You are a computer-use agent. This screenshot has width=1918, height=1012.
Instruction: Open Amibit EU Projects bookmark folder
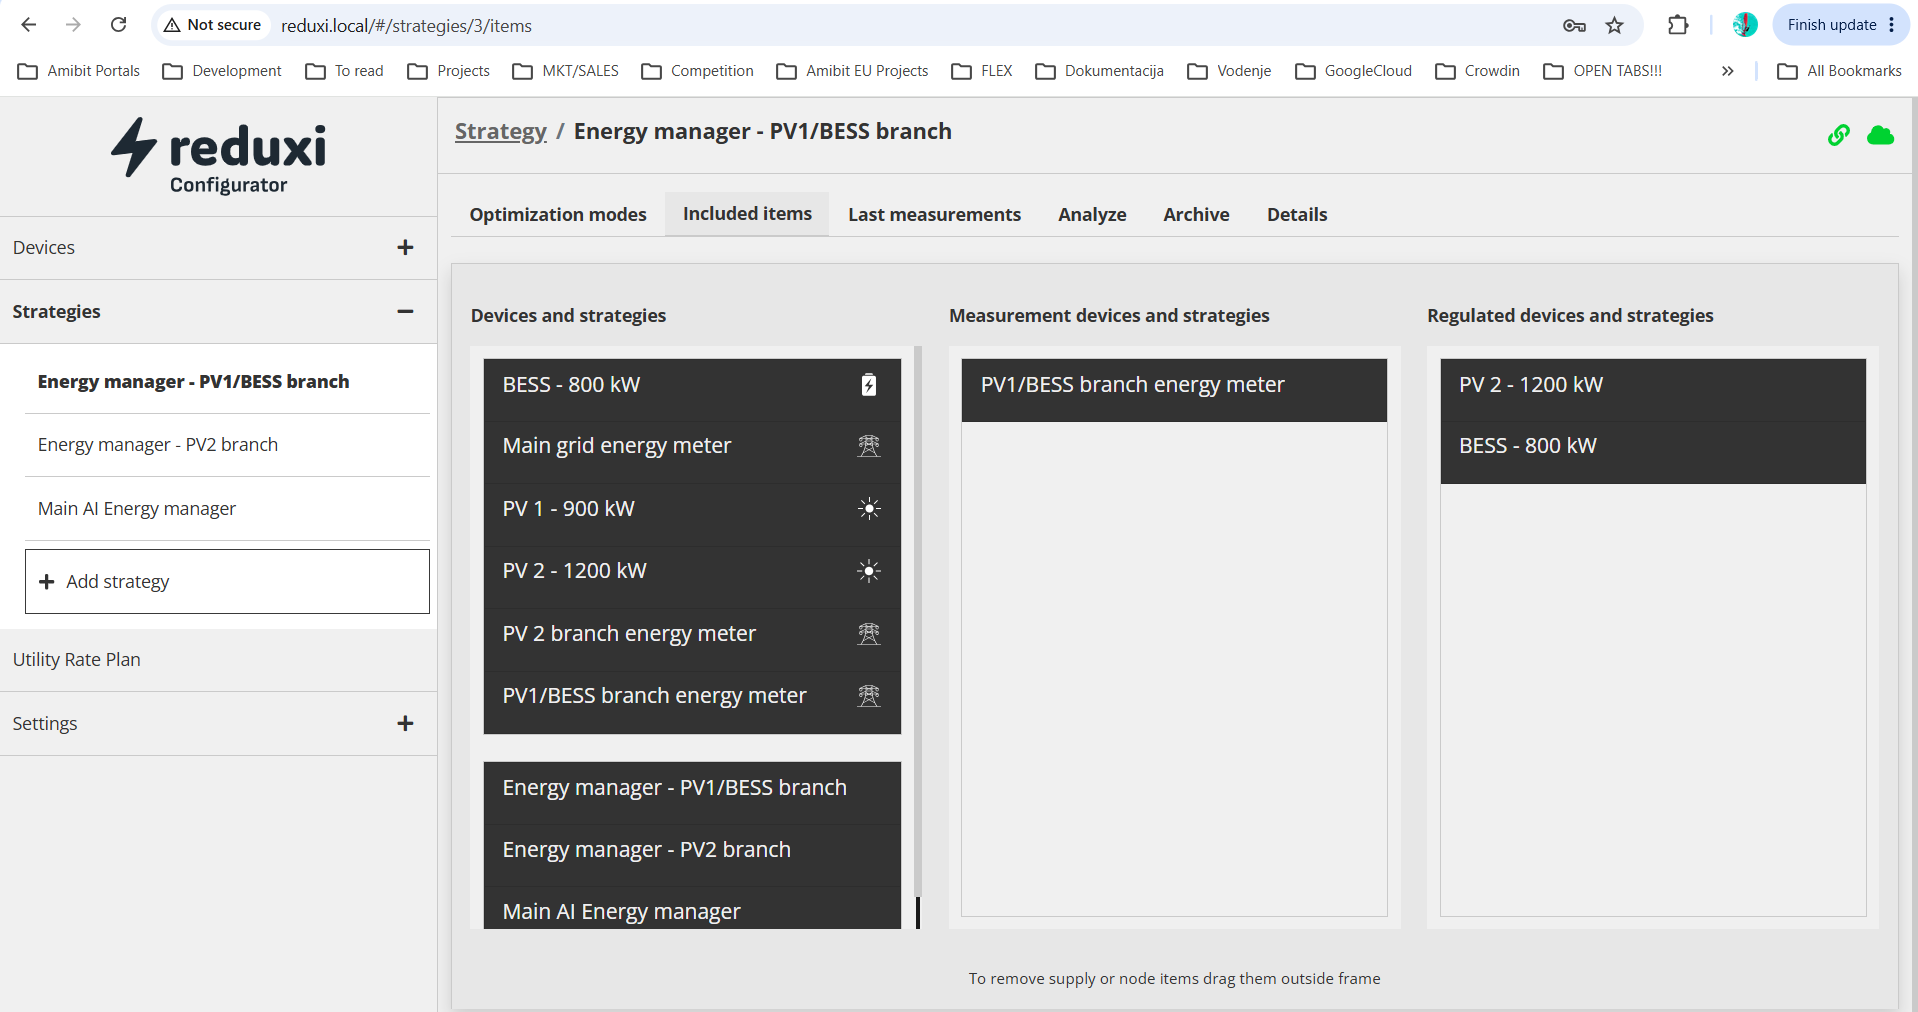[x=852, y=71]
